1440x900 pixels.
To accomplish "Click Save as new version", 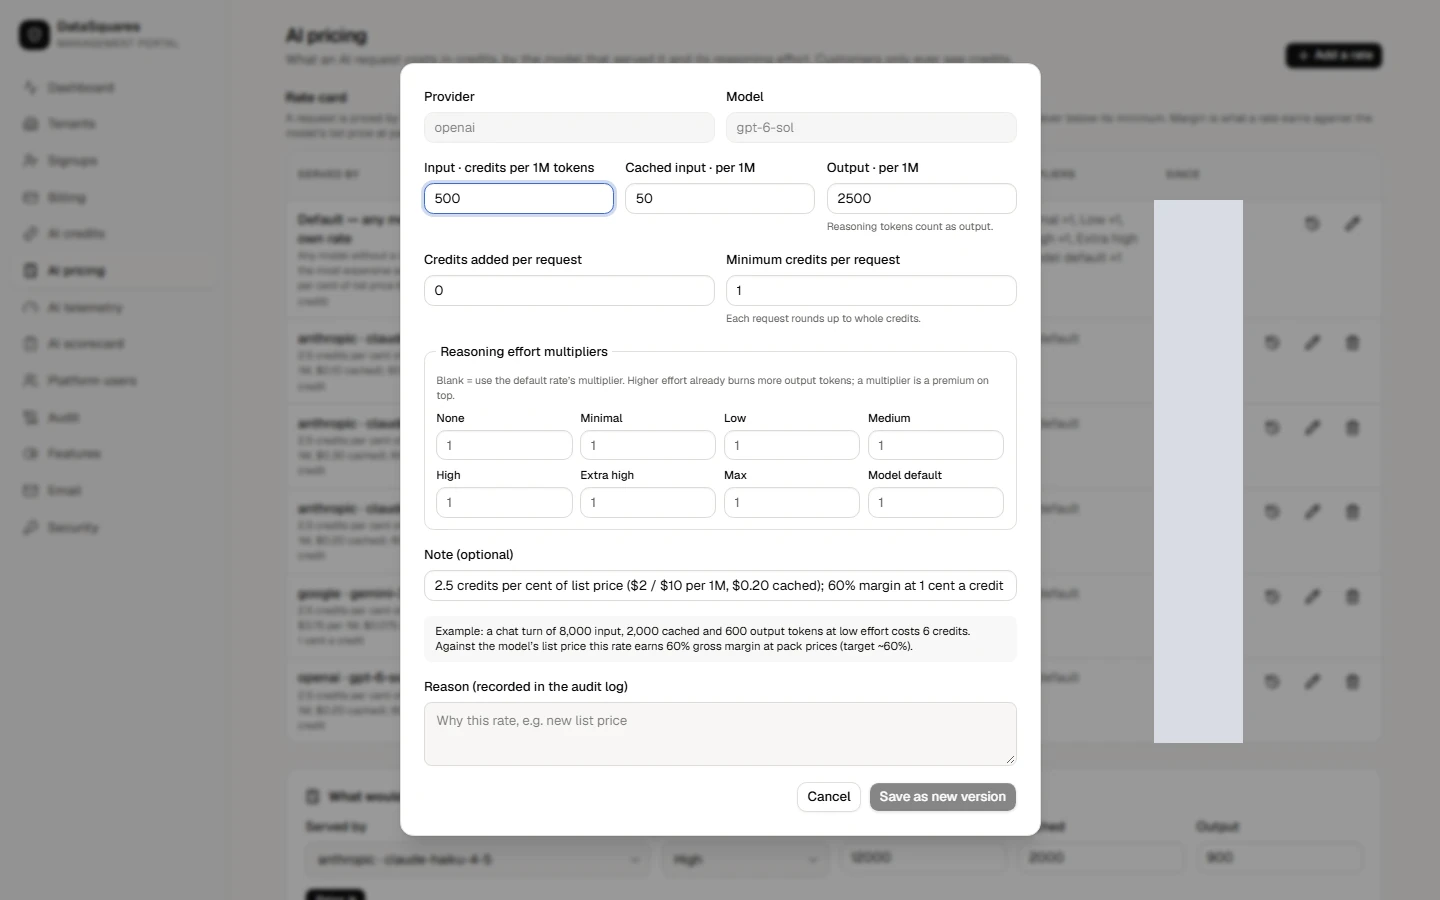I will pos(943,797).
